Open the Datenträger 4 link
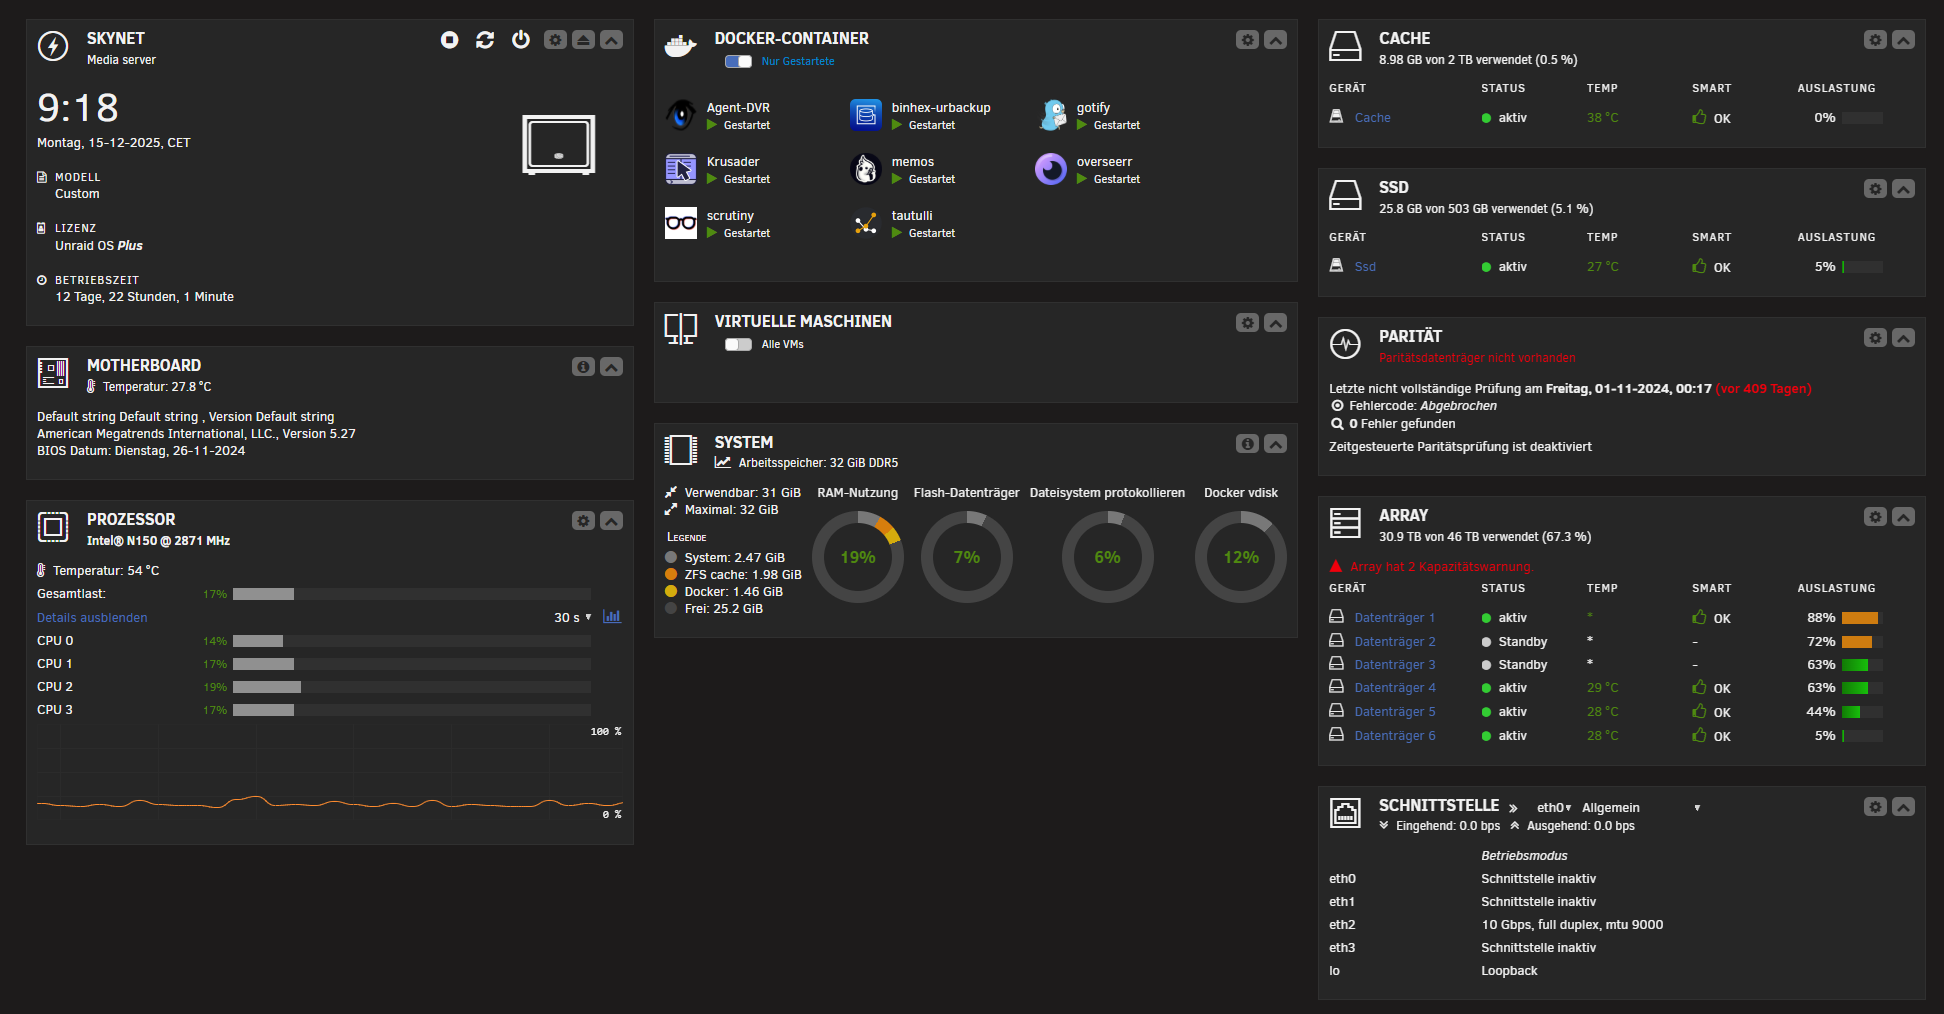Screen dimensions: 1944x1014 (x=1394, y=688)
